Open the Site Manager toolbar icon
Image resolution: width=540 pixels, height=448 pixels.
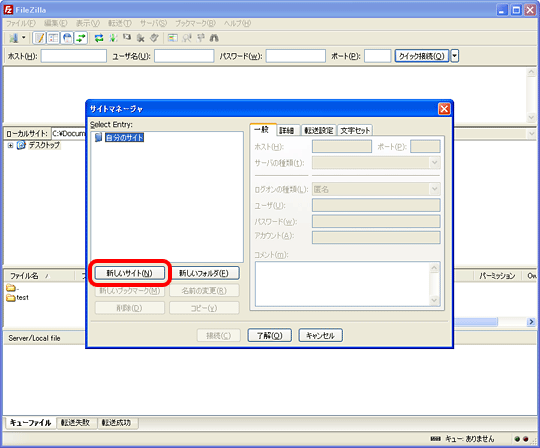[x=14, y=38]
